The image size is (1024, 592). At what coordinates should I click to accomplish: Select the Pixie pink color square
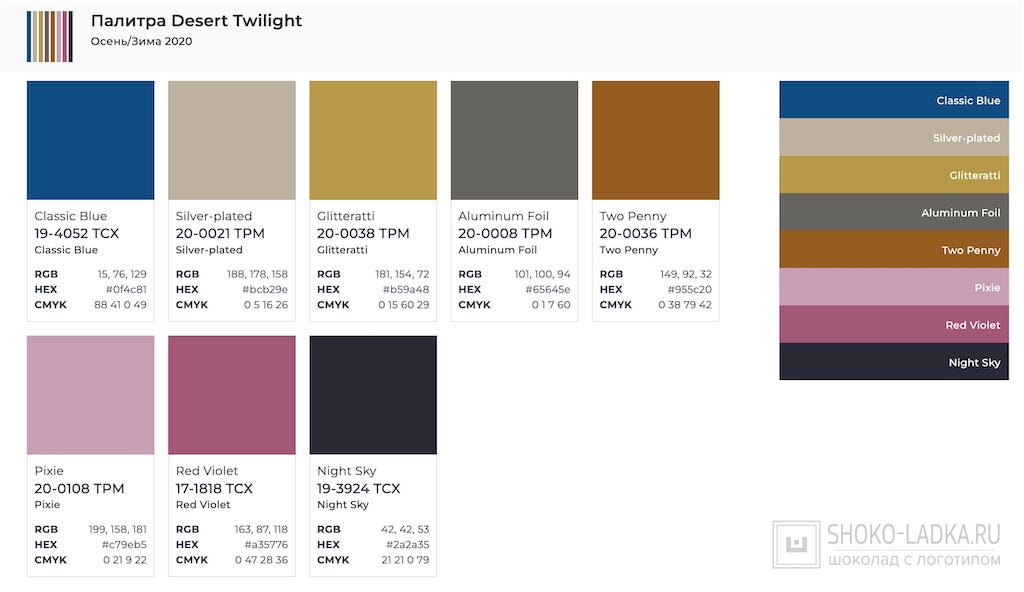click(x=90, y=395)
